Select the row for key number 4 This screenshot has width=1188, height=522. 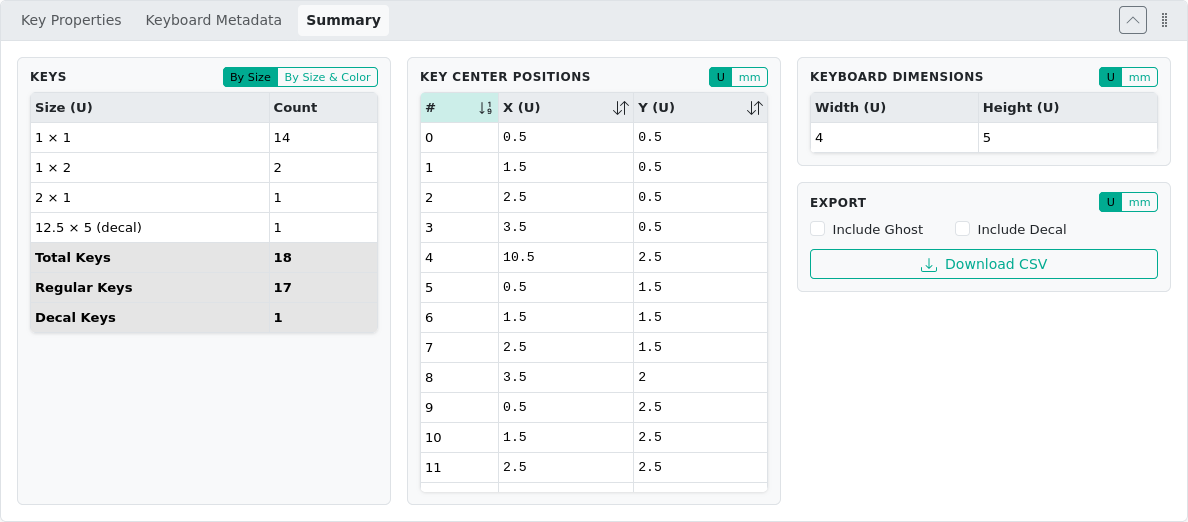593,257
